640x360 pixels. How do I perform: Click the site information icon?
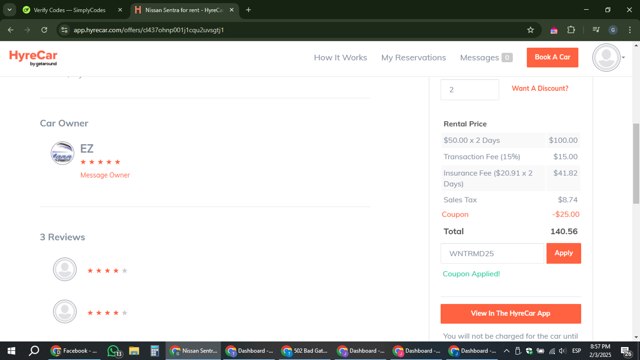pyautogui.click(x=64, y=30)
